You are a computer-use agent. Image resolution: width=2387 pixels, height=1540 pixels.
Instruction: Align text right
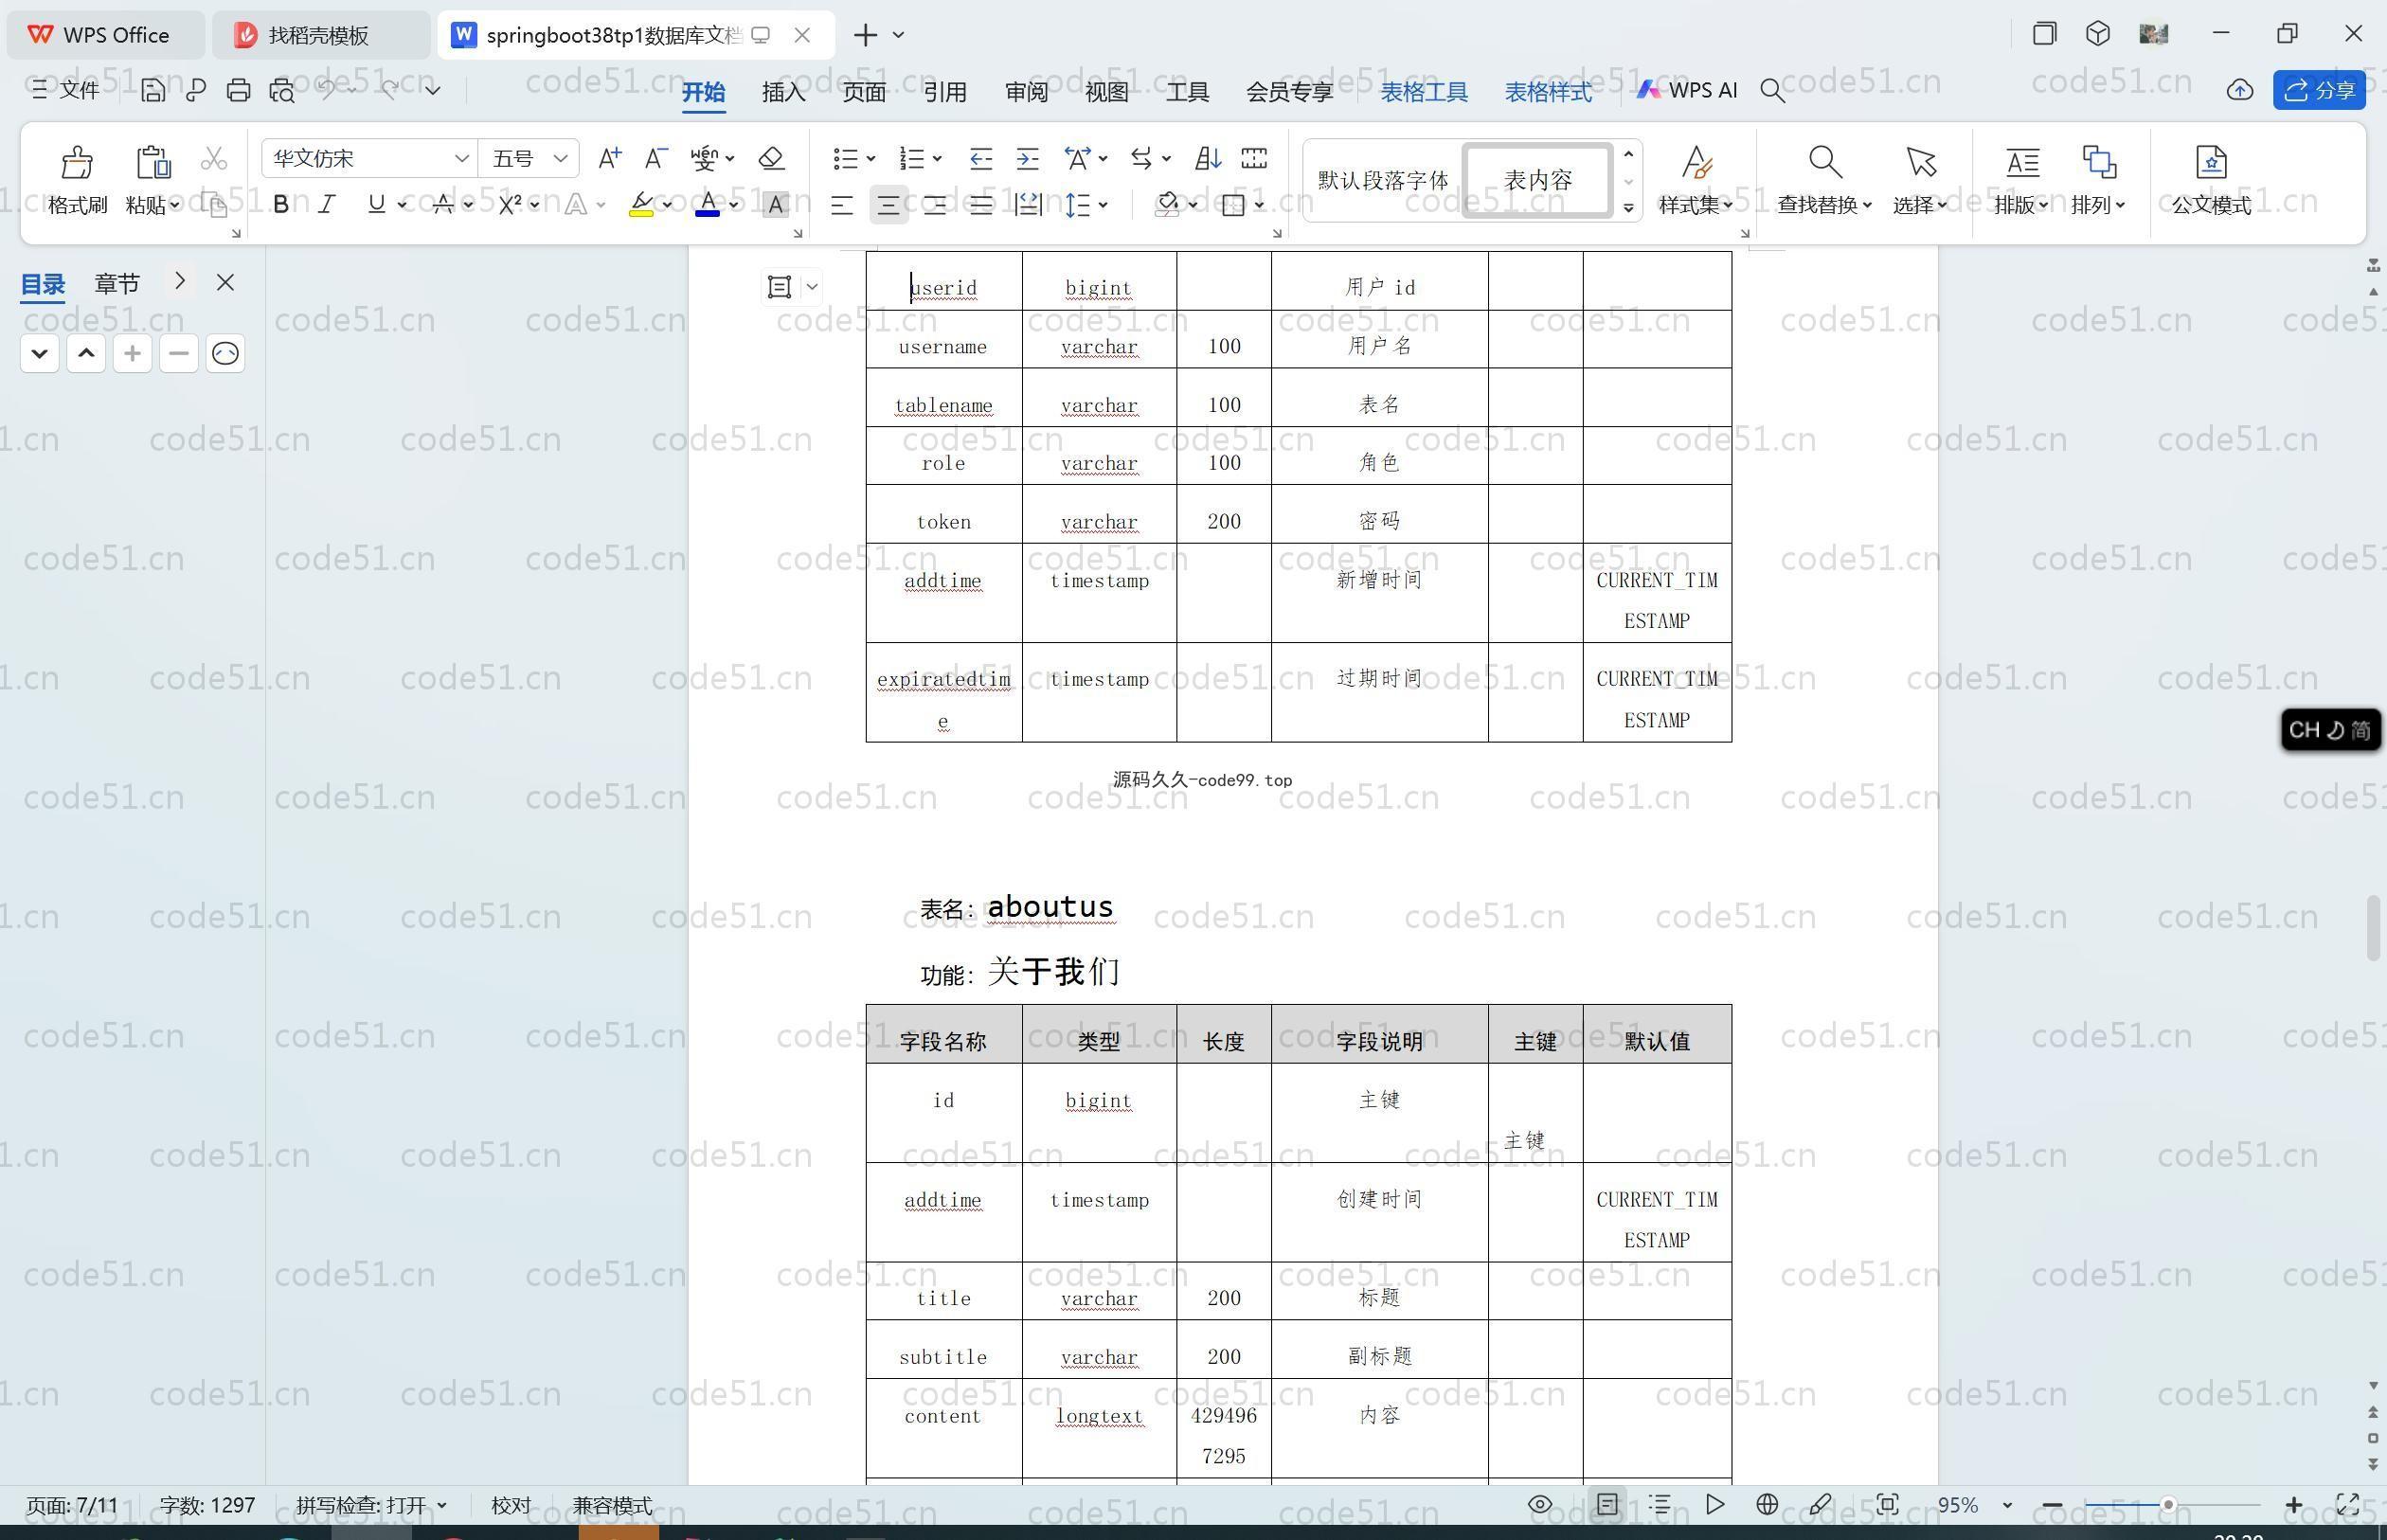click(x=934, y=205)
